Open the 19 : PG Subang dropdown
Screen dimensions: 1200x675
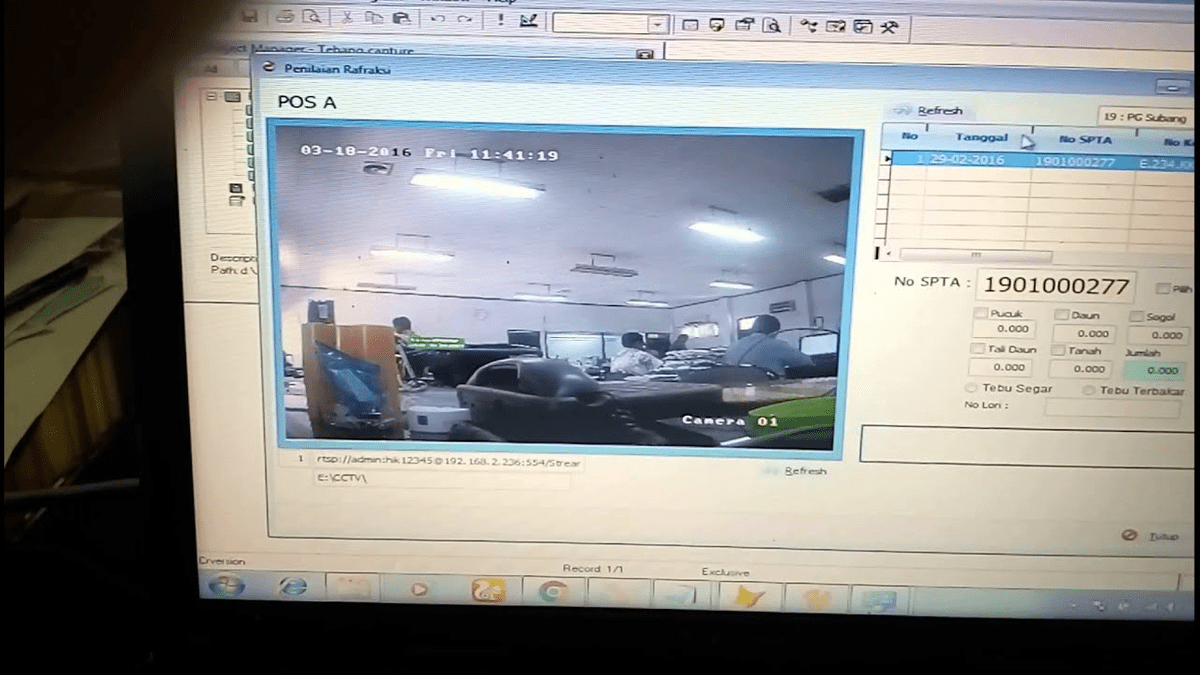pyautogui.click(x=1147, y=118)
